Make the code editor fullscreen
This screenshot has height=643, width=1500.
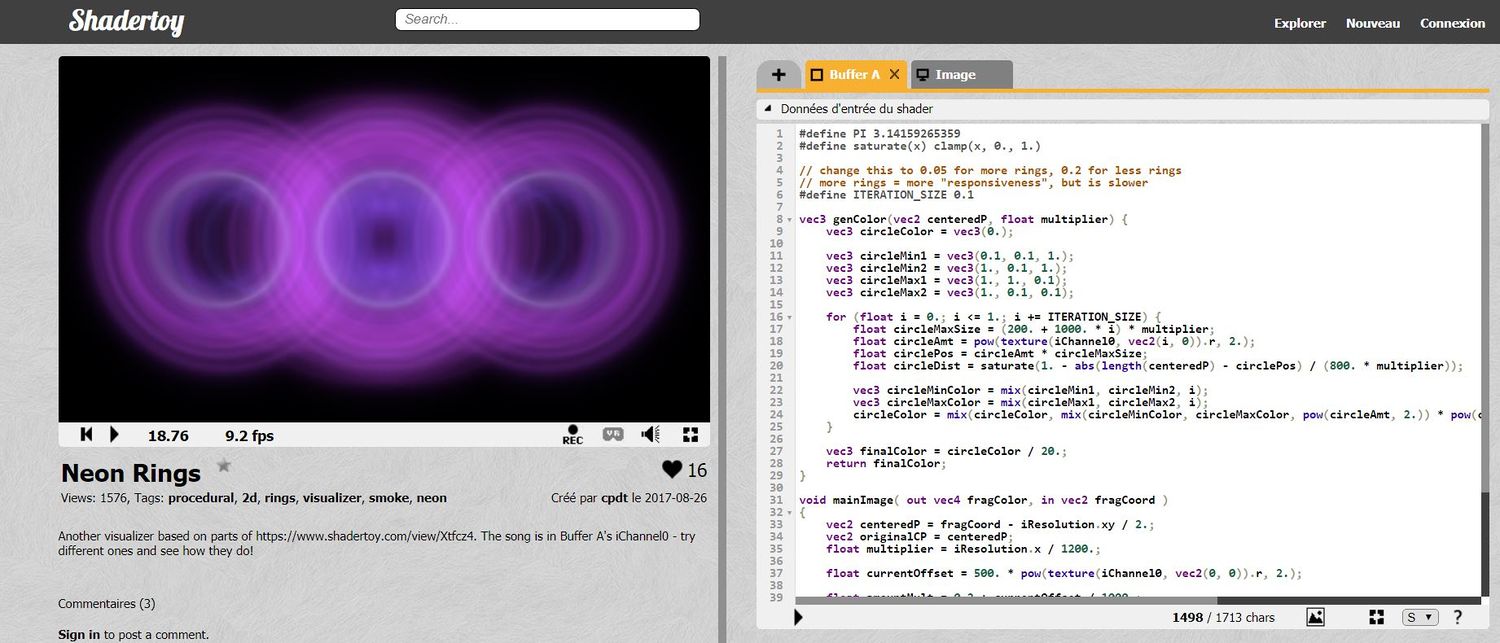click(1376, 617)
